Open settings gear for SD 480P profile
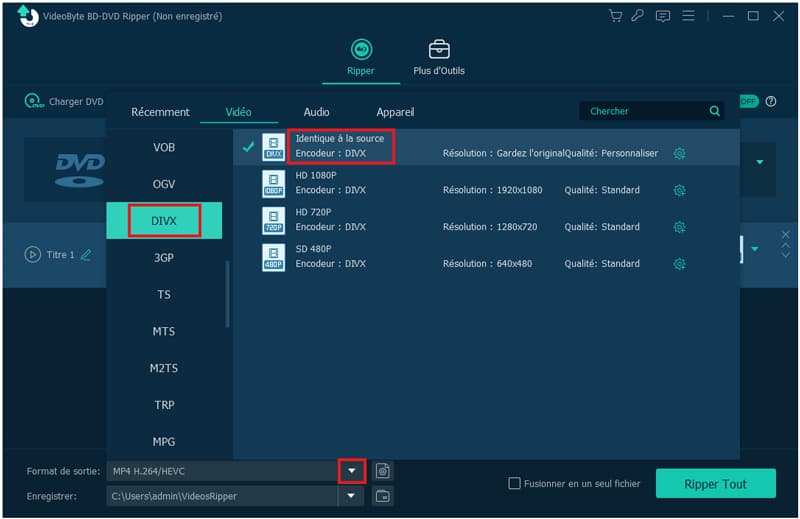This screenshot has height=519, width=800. [x=680, y=264]
